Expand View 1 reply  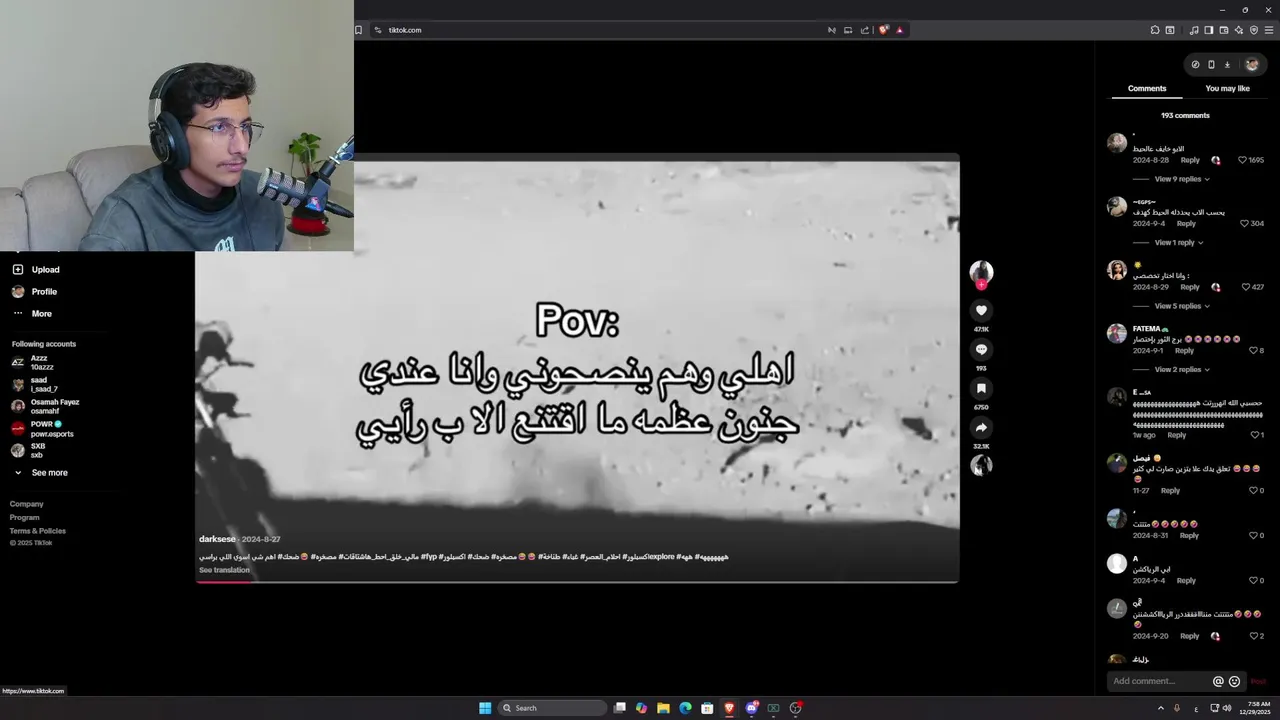pos(1179,242)
